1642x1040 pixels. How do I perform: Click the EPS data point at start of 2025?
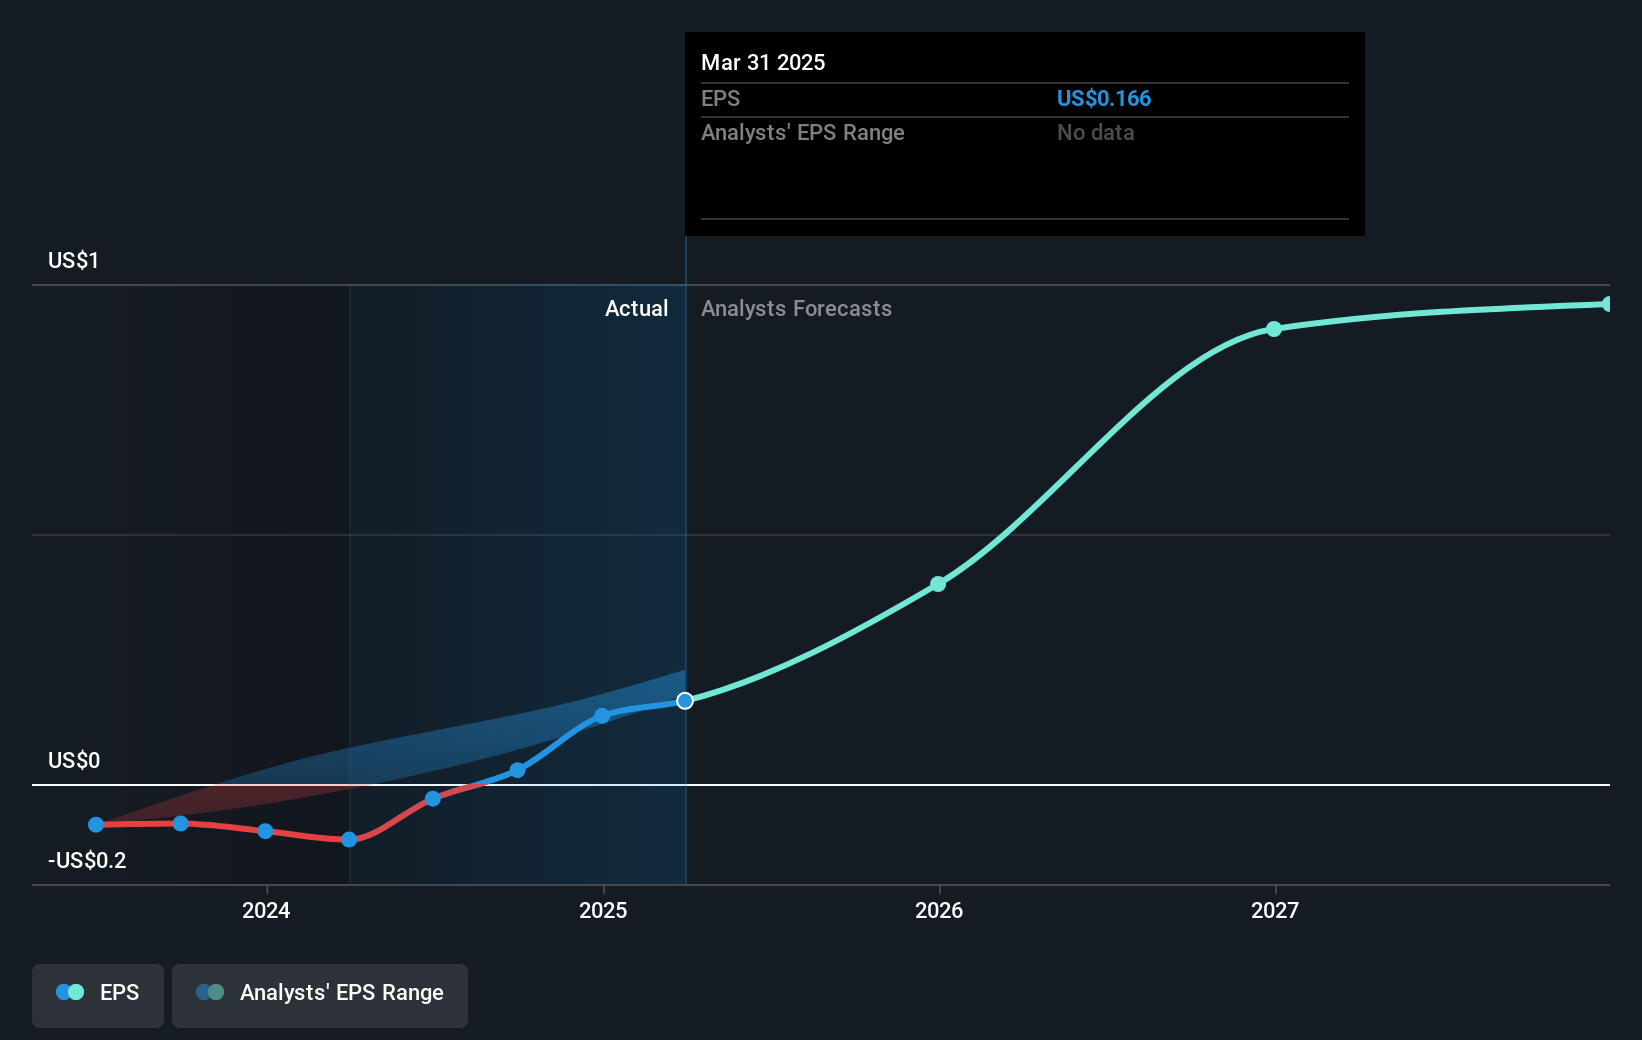602,716
